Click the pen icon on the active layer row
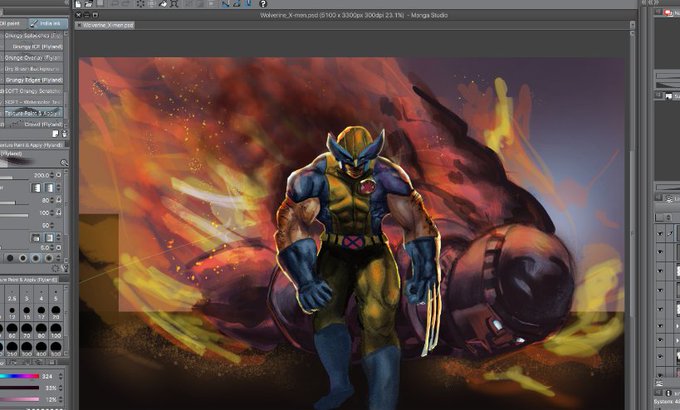Screen dimensions: 680x410 click(x=670, y=234)
